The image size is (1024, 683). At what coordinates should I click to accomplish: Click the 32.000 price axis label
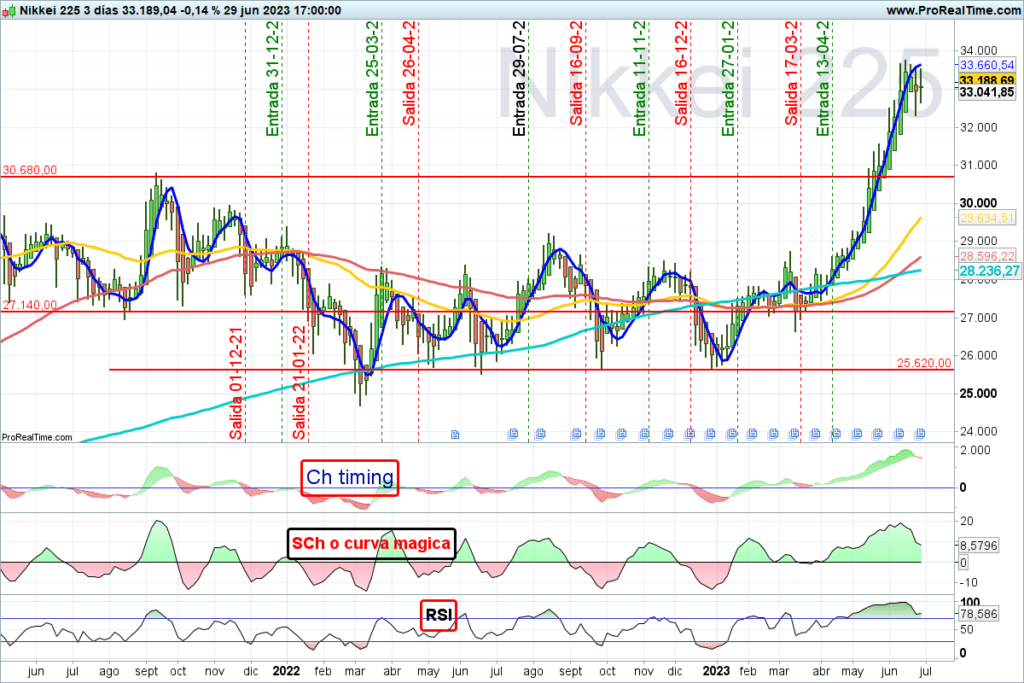point(978,127)
